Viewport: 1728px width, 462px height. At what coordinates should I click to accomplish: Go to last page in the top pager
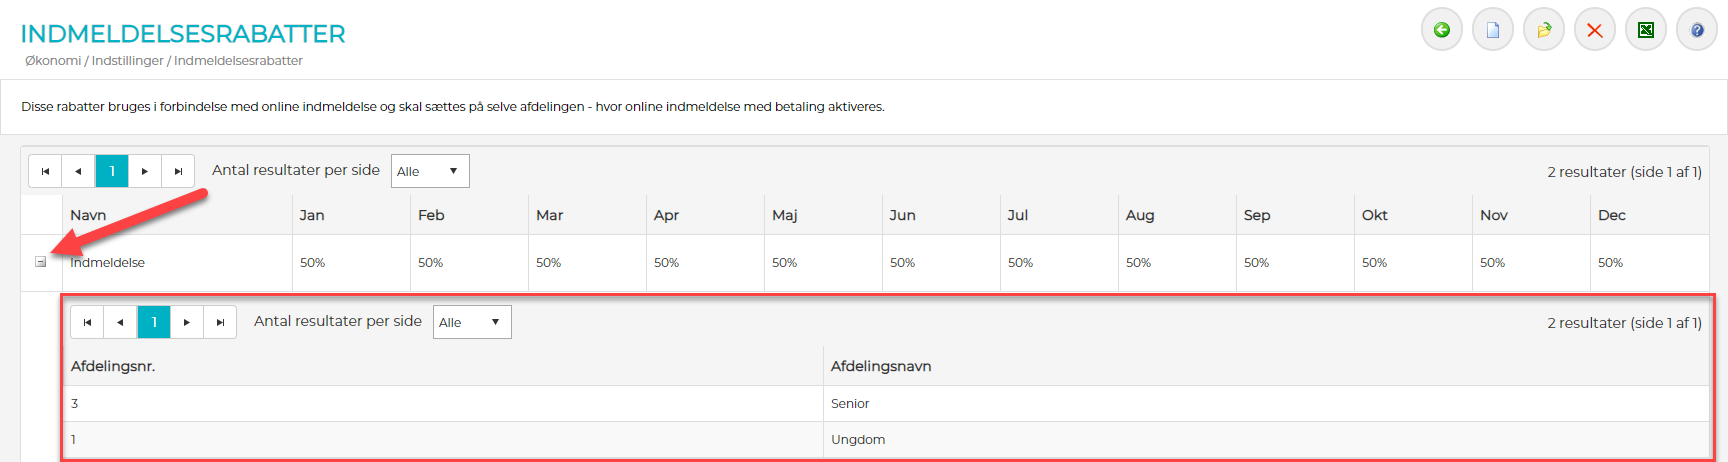tap(178, 171)
